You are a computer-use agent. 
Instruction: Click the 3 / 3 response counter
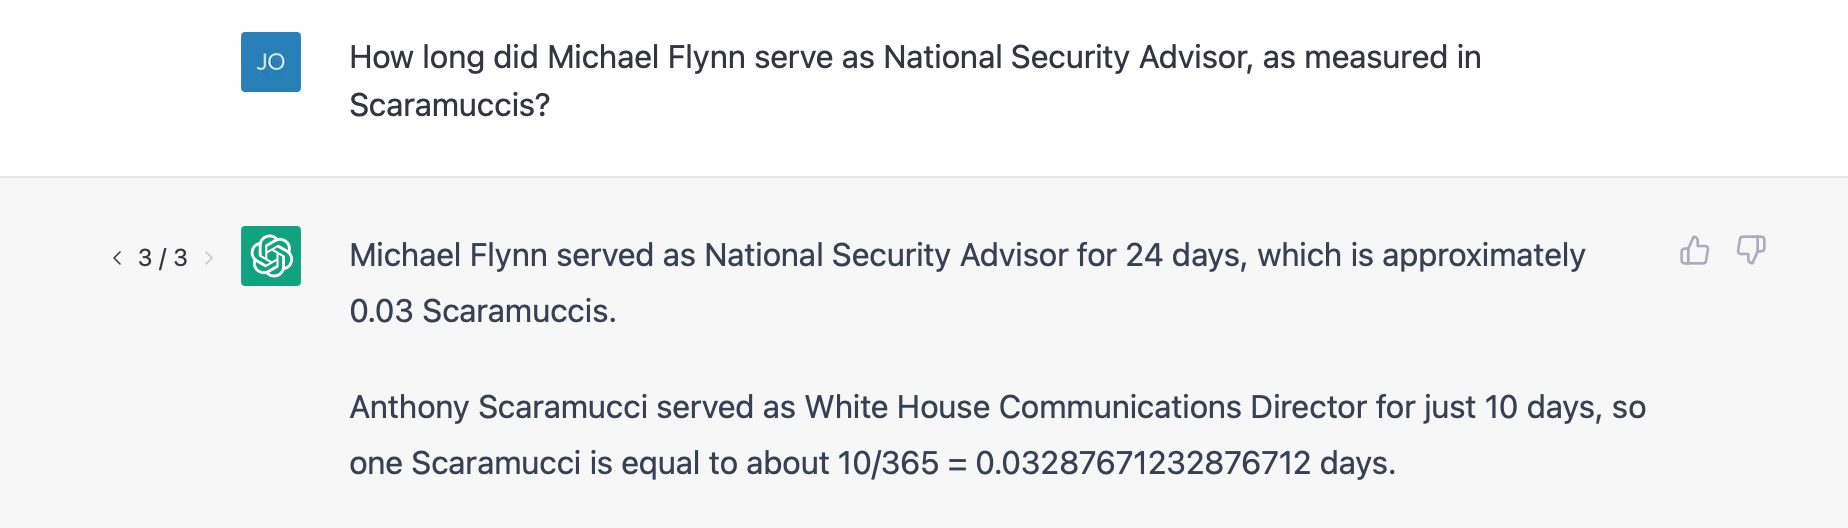[163, 258]
